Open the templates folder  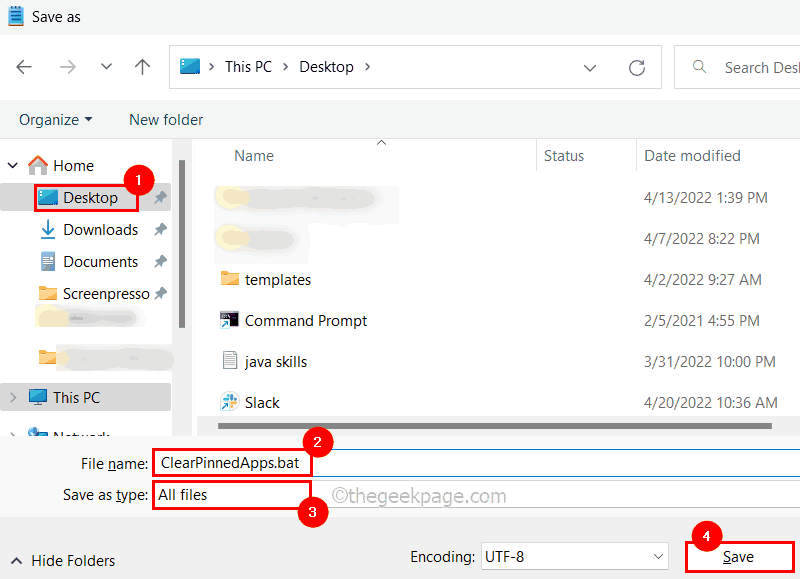click(x=277, y=280)
